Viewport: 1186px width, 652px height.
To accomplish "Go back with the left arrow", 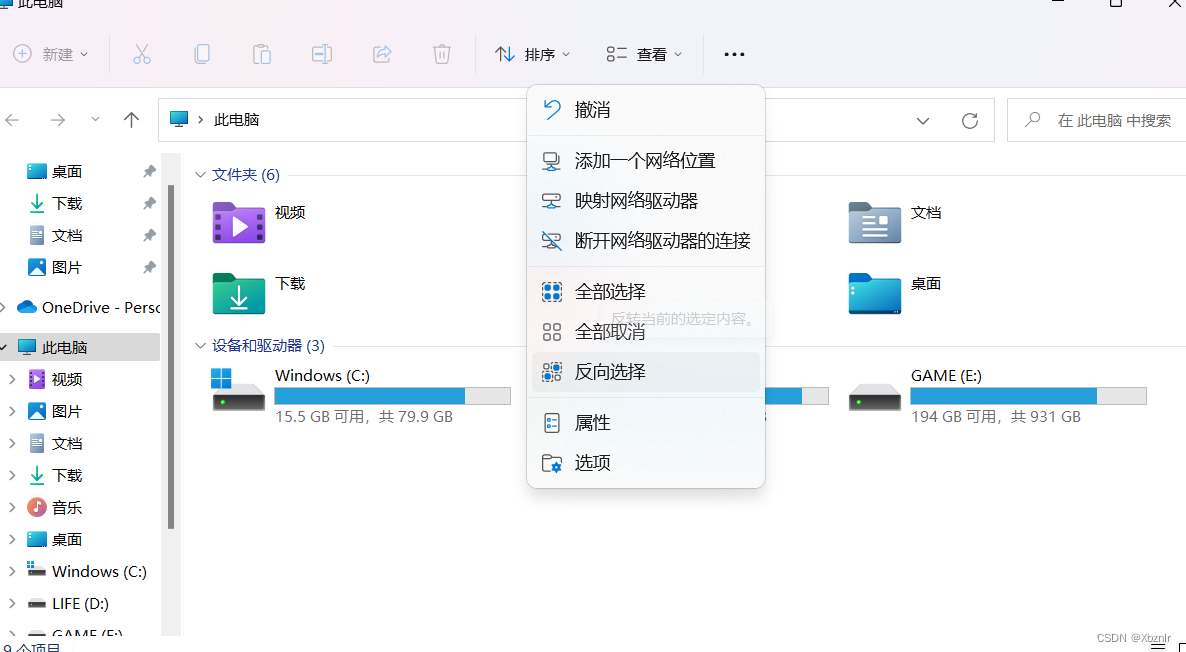I will tap(12, 120).
